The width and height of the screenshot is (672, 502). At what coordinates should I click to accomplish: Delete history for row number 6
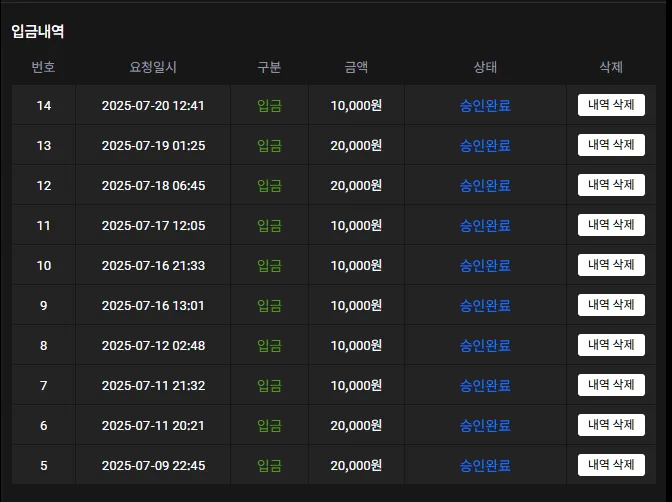coord(611,425)
